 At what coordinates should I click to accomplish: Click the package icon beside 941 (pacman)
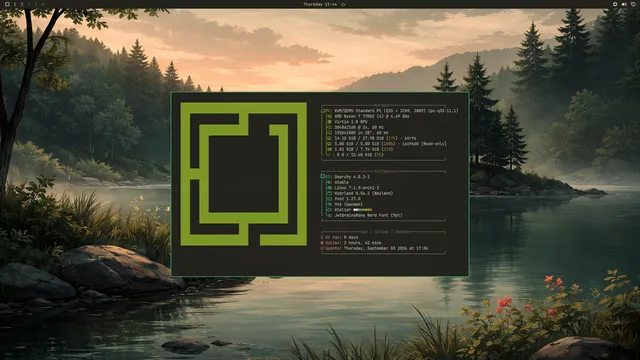tap(330, 204)
